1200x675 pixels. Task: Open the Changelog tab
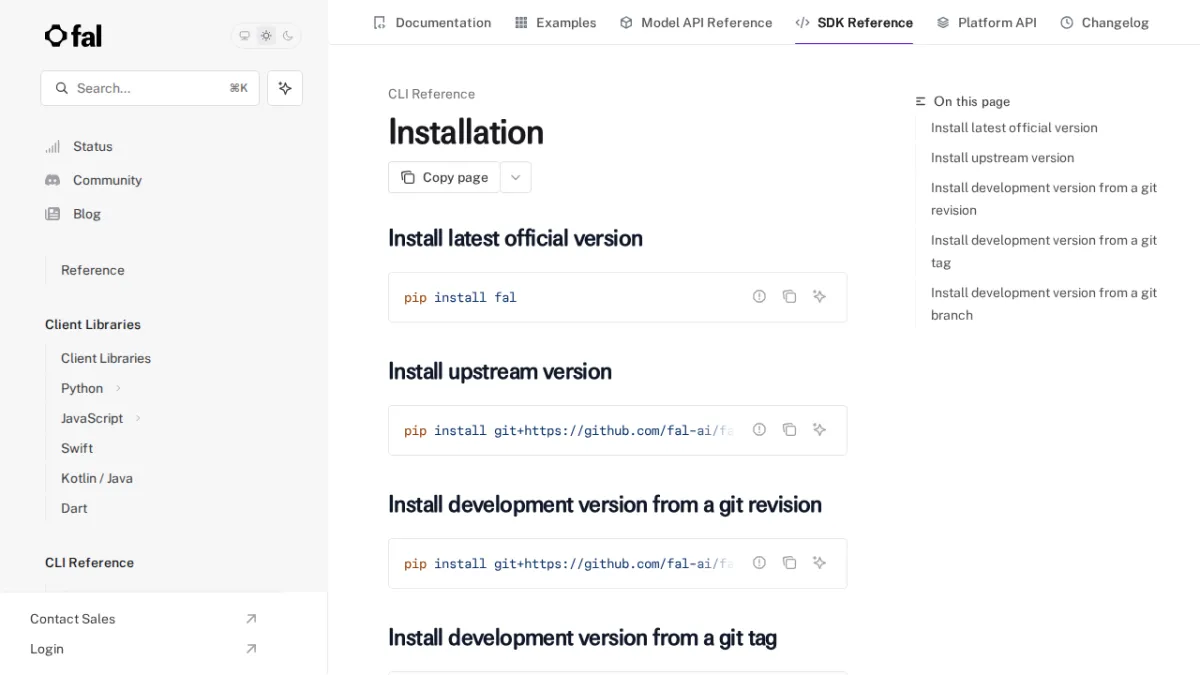(x=1104, y=22)
